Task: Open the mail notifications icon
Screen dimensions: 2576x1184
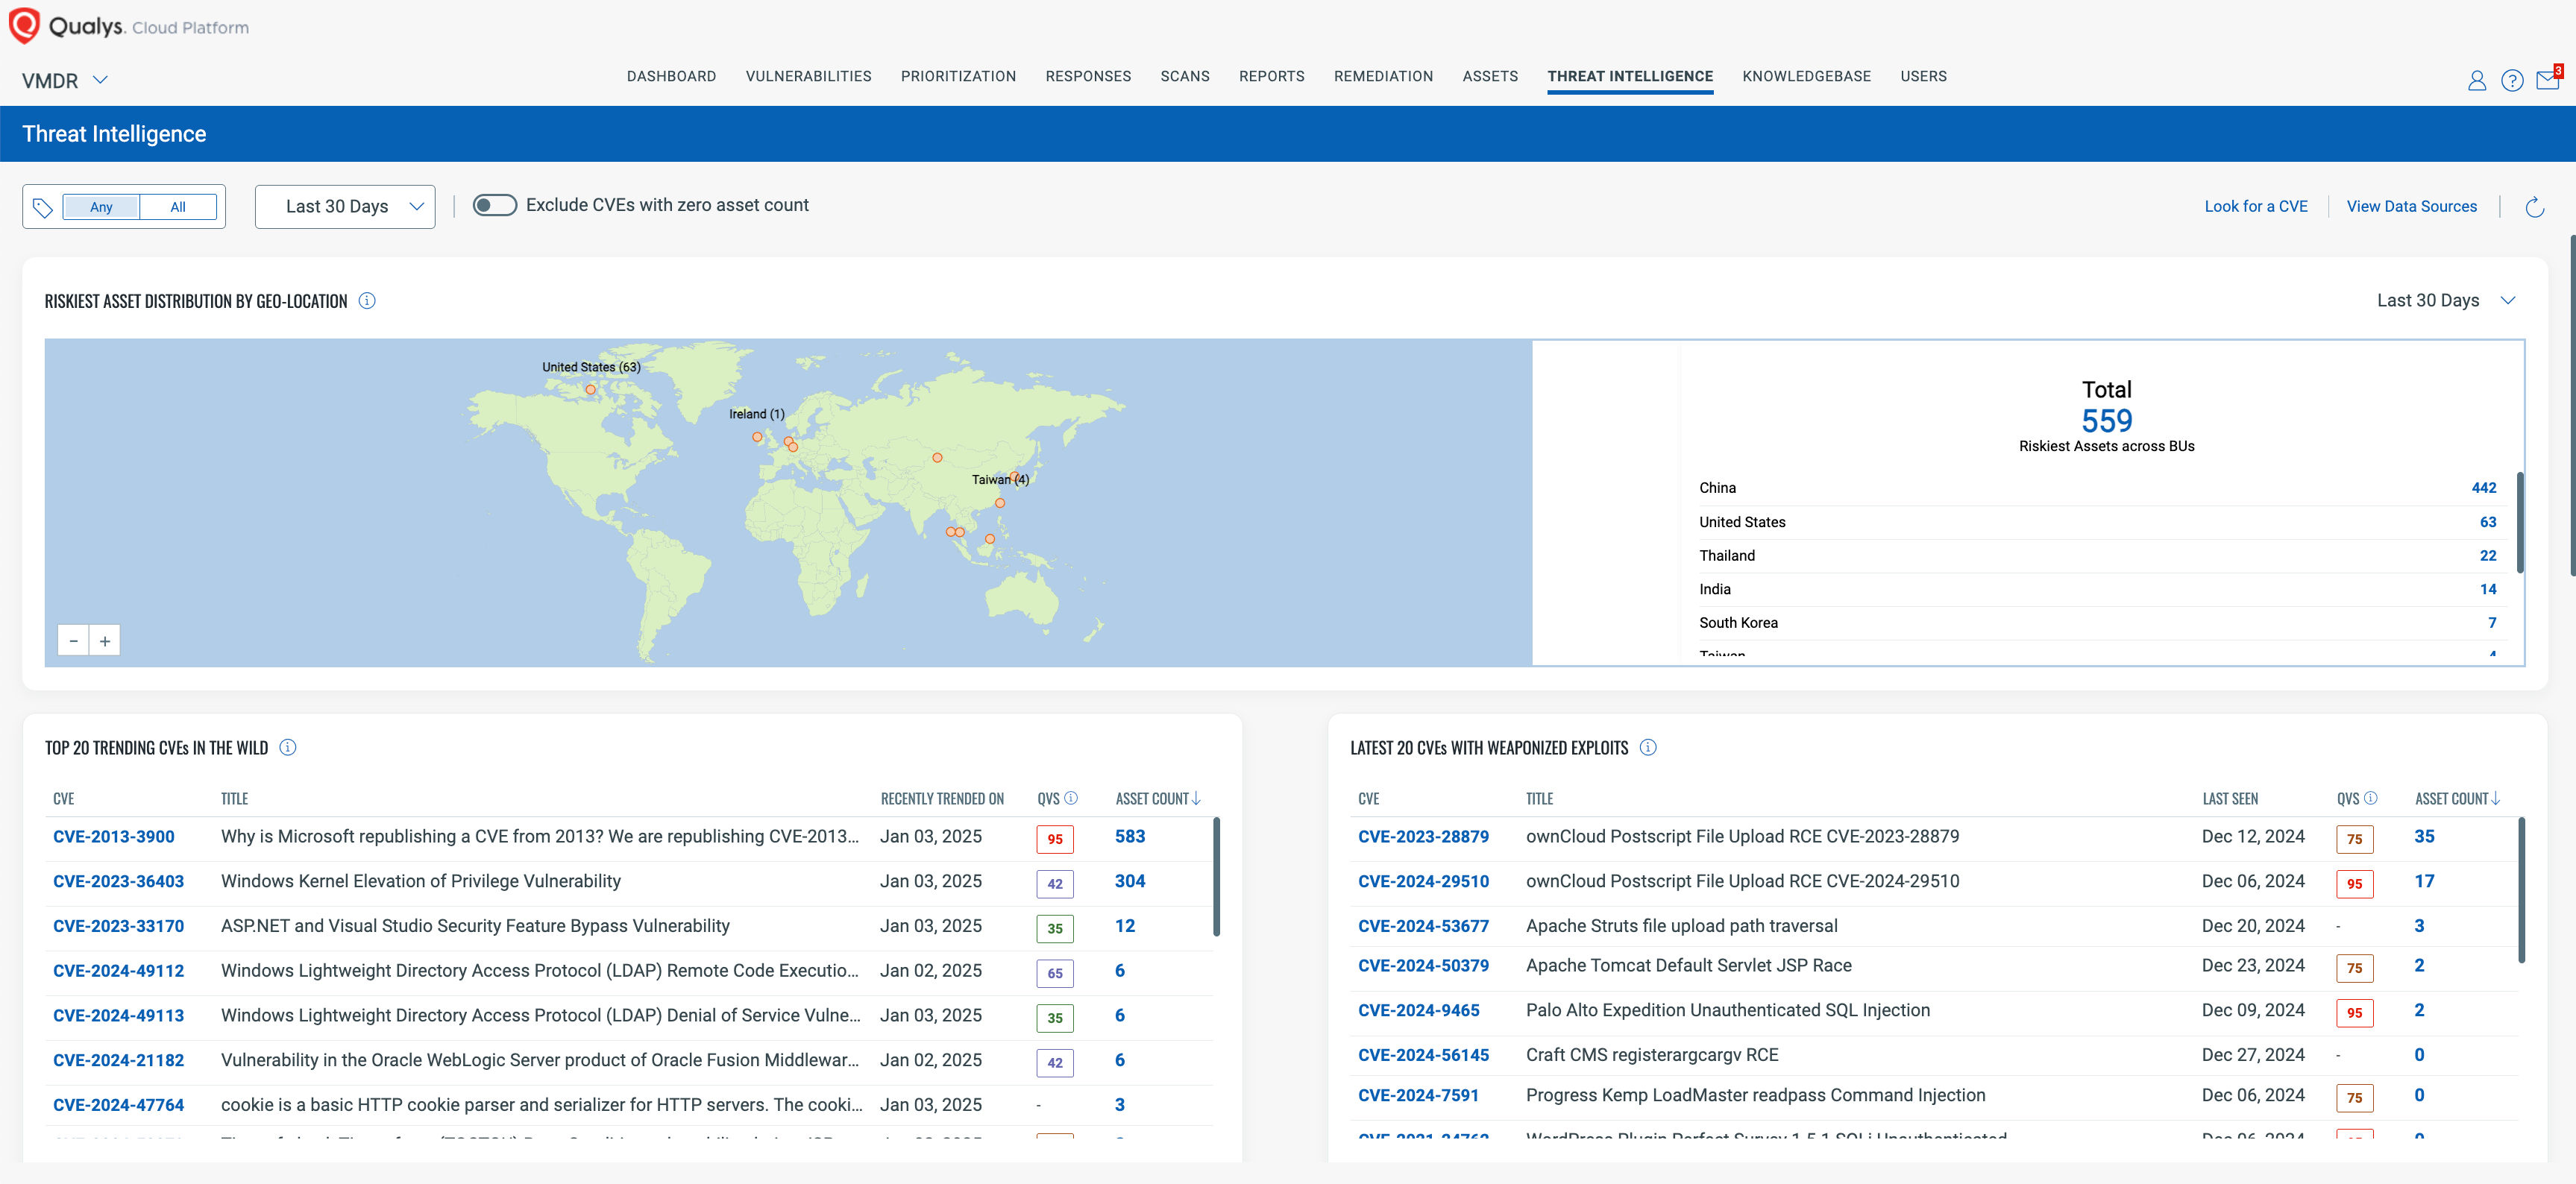Action: (2547, 80)
